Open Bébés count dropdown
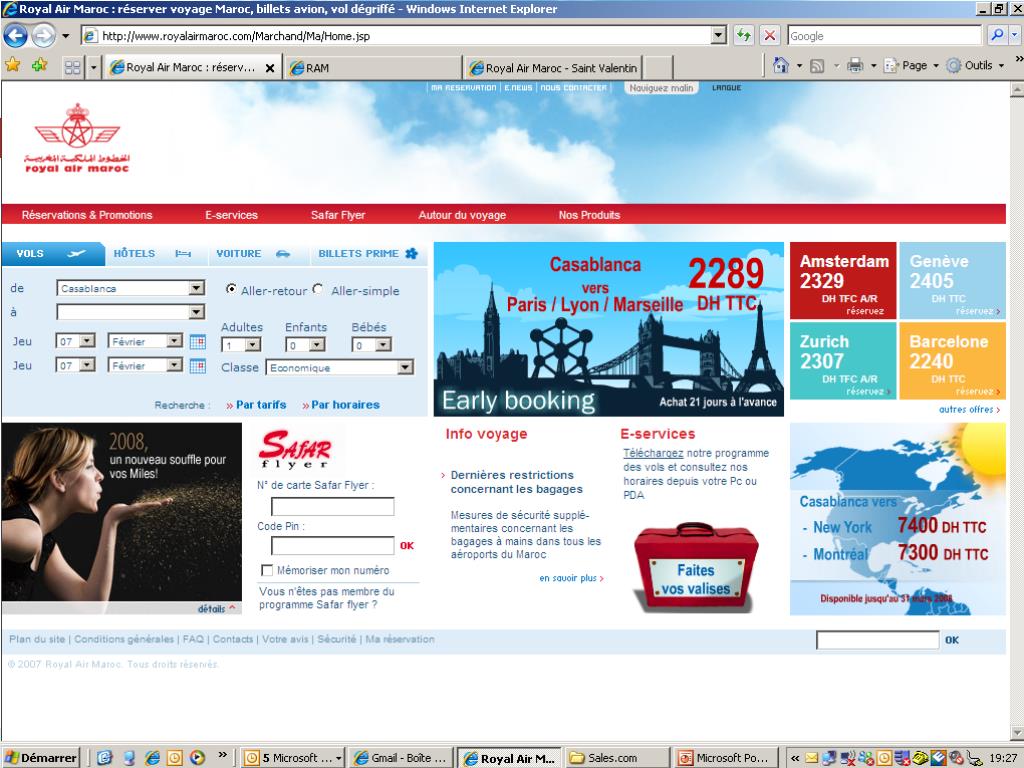 tap(383, 345)
